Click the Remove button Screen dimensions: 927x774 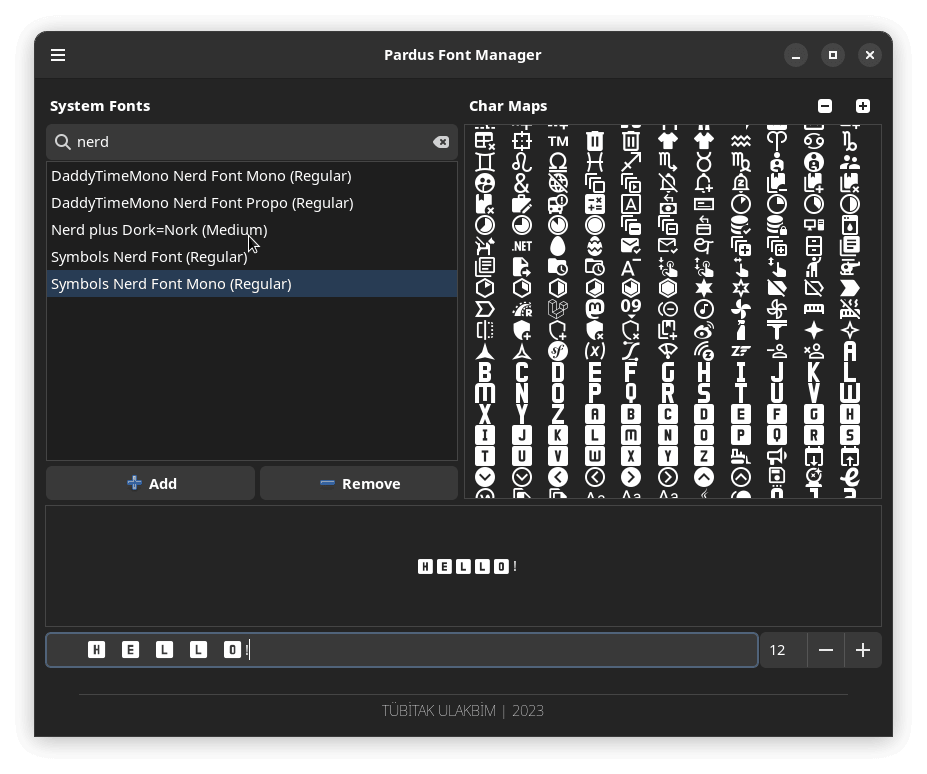coord(359,483)
